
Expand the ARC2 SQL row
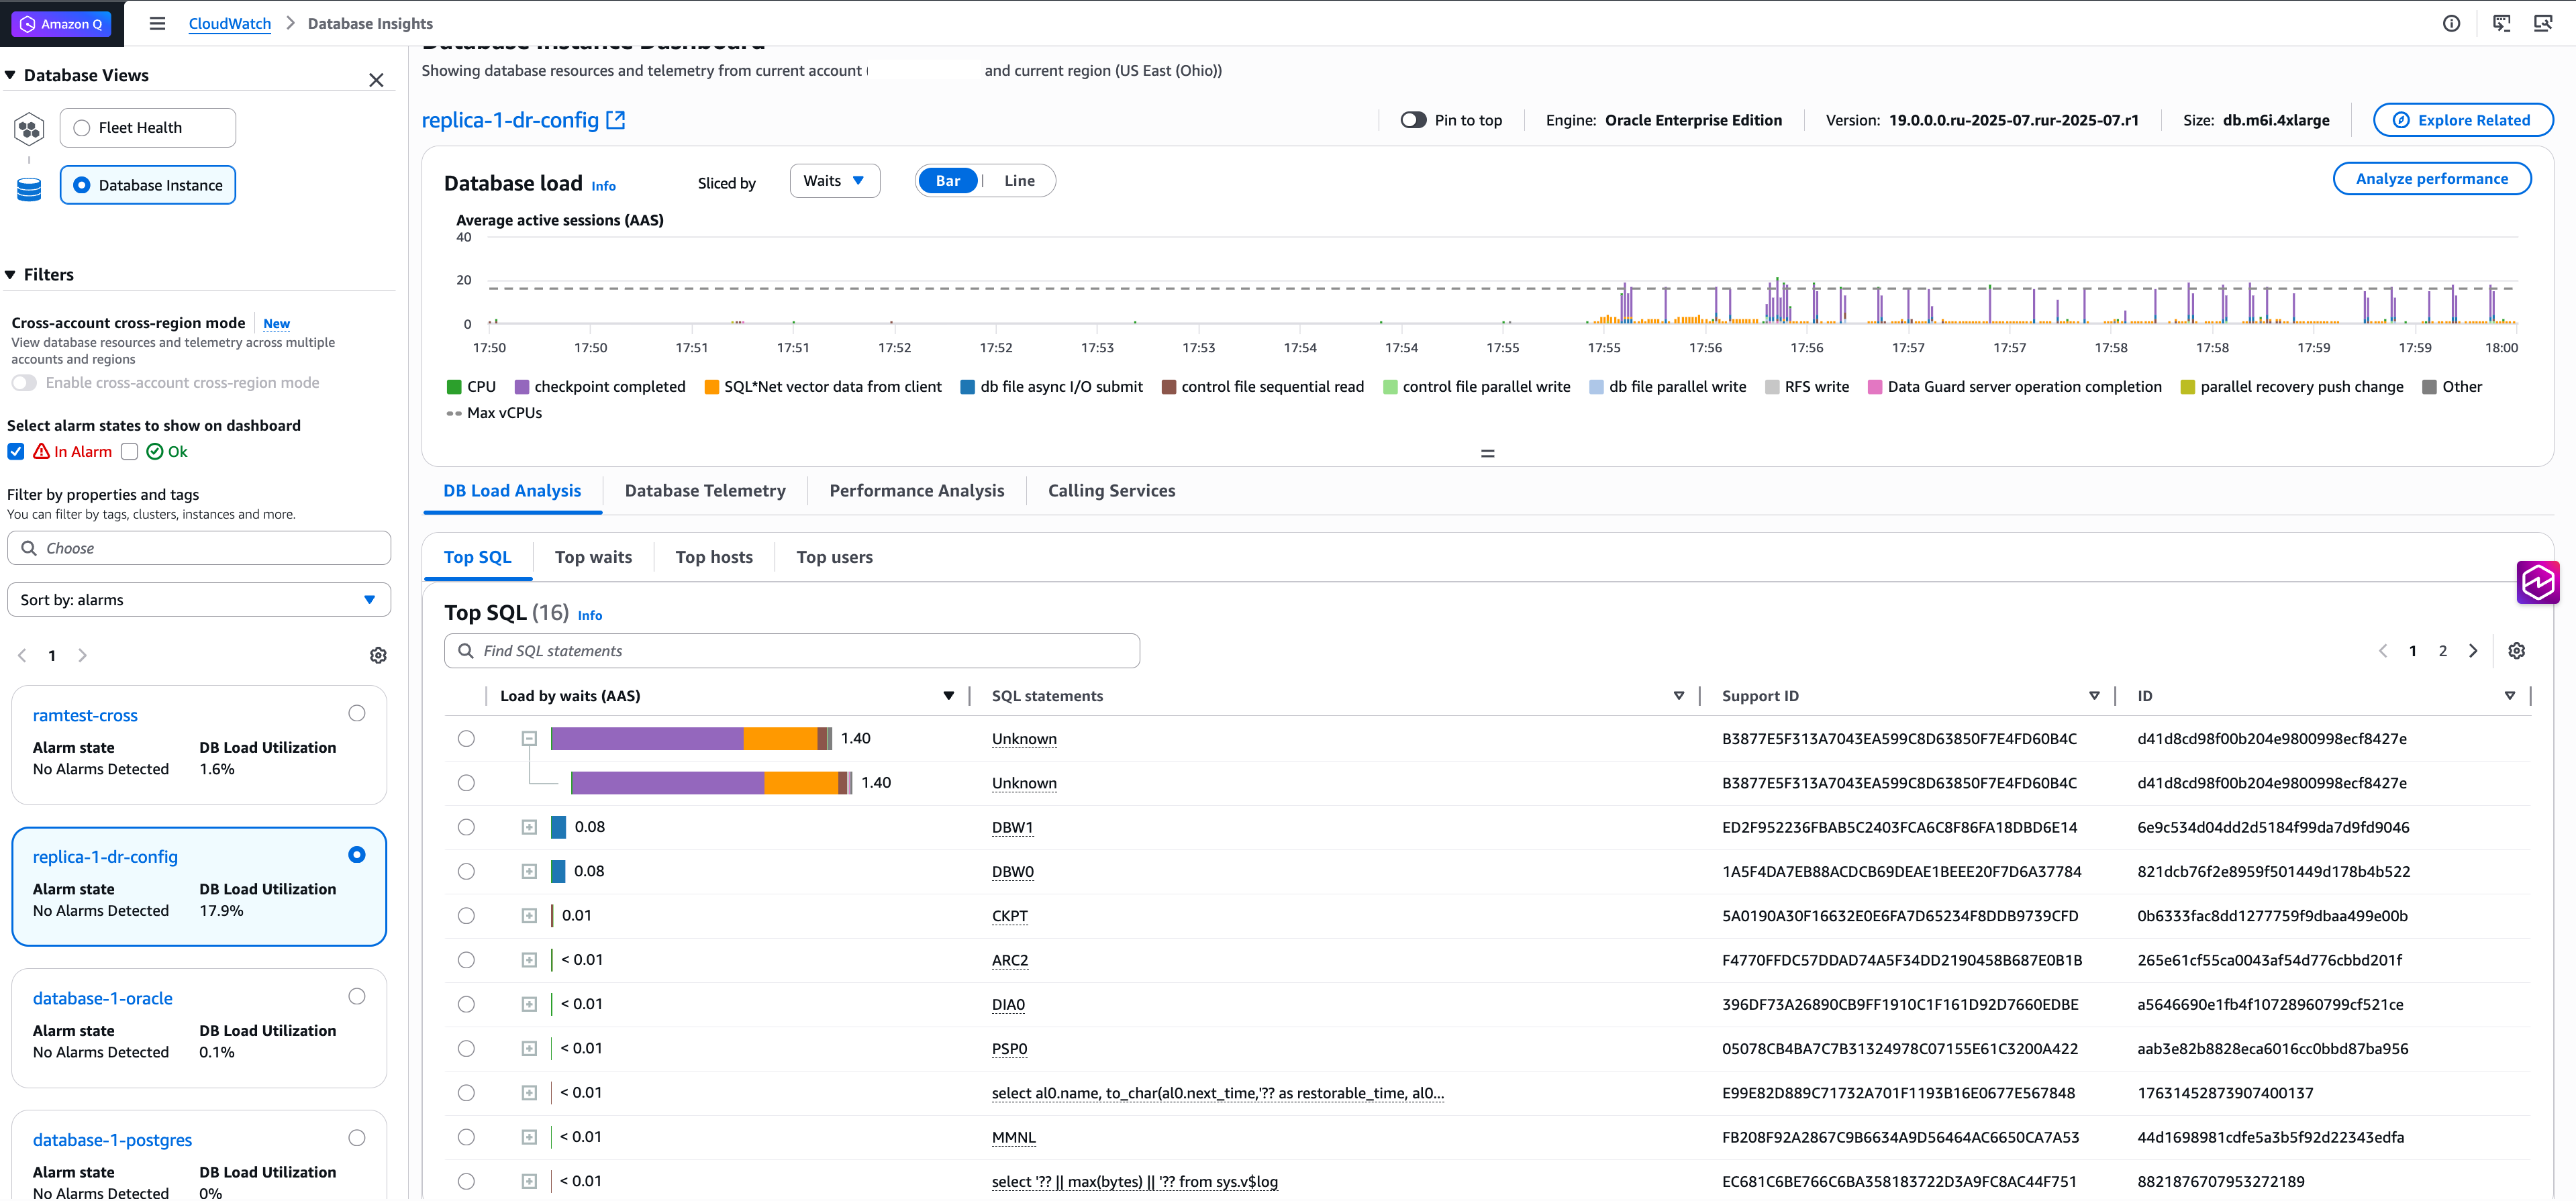[x=529, y=960]
